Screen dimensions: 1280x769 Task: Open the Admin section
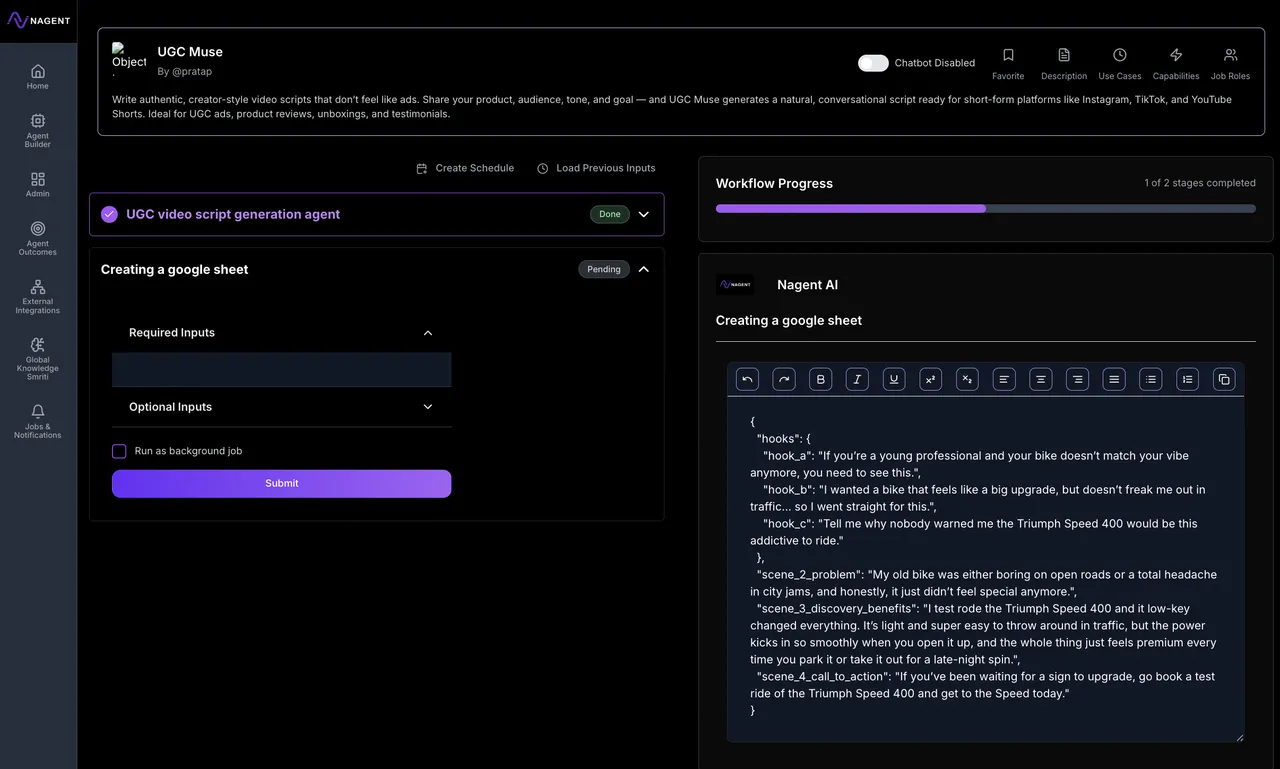(38, 184)
